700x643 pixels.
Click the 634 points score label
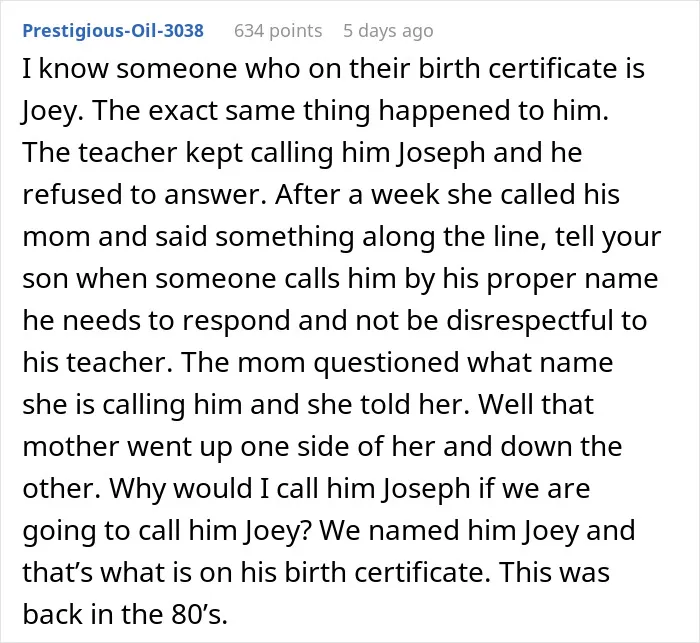278,31
